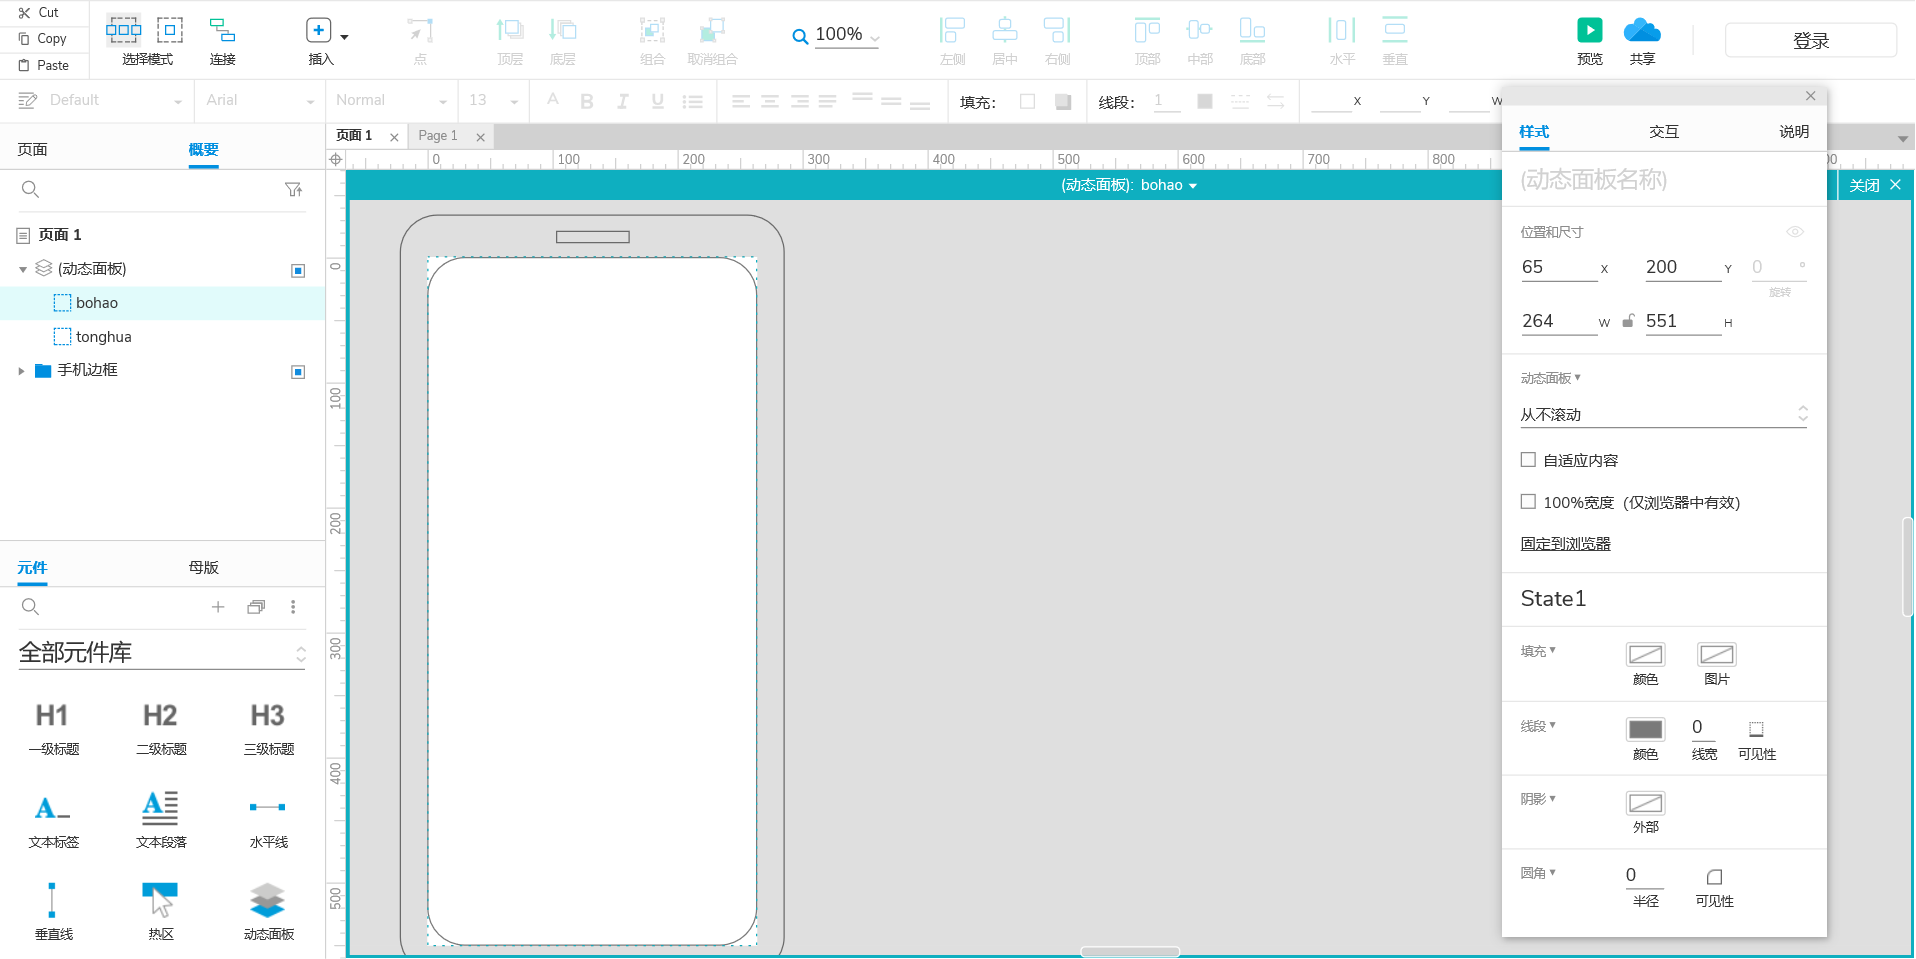Toggle bold text formatting
Image resolution: width=1916 pixels, height=959 pixels.
[x=587, y=101]
